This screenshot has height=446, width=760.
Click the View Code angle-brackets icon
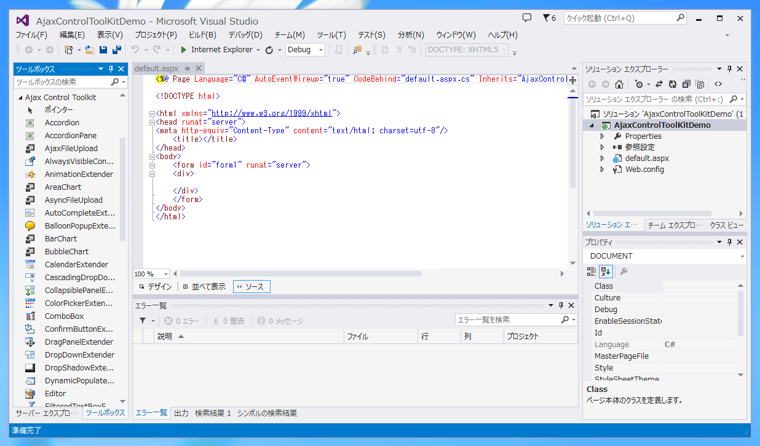(718, 84)
